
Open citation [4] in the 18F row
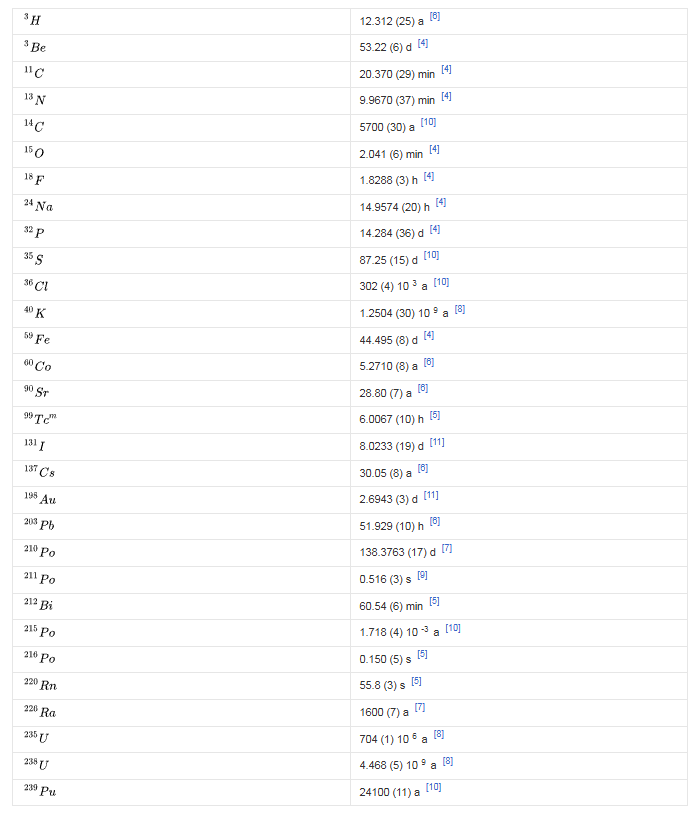[428, 176]
